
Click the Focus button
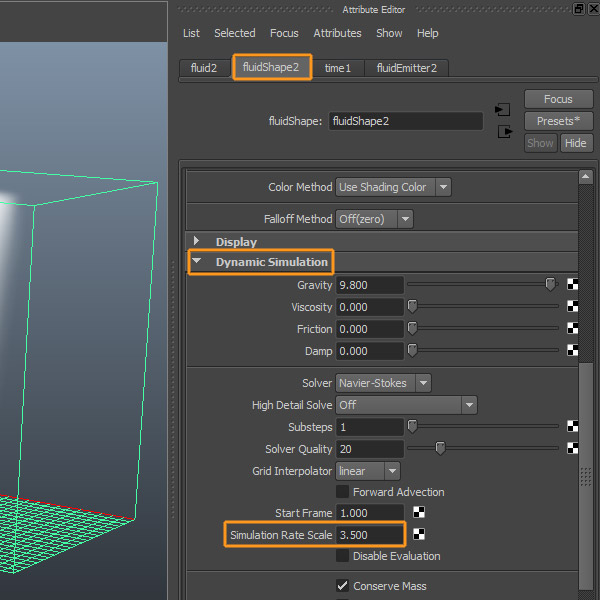pyautogui.click(x=559, y=99)
